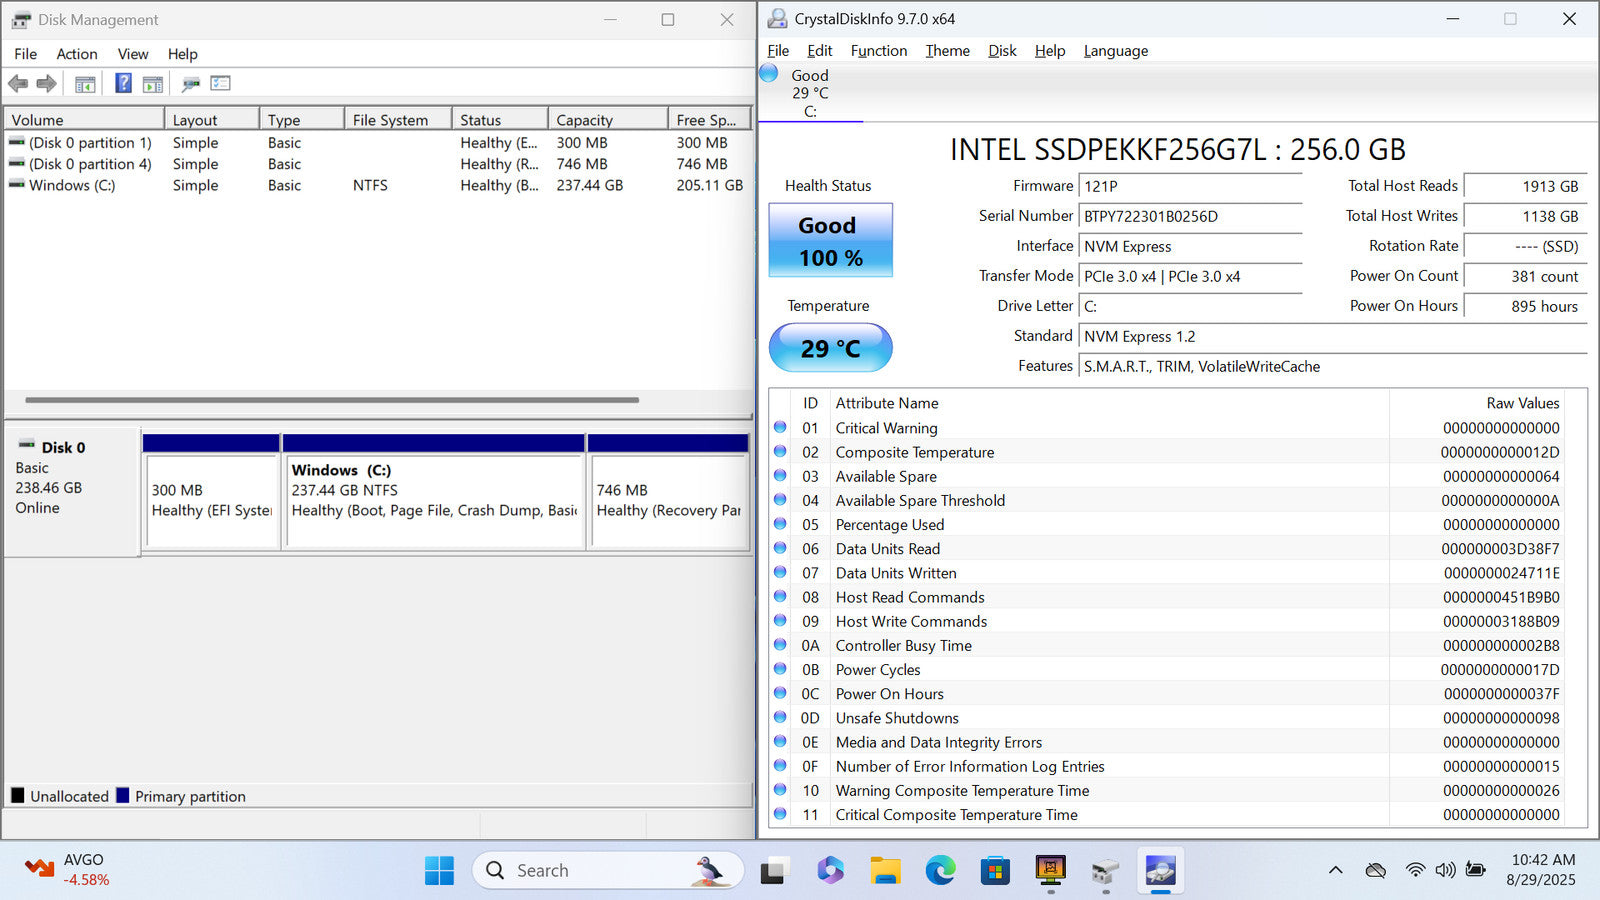Open CrystalDiskInfo Theme menu
1600x900 pixels.
pos(947,51)
